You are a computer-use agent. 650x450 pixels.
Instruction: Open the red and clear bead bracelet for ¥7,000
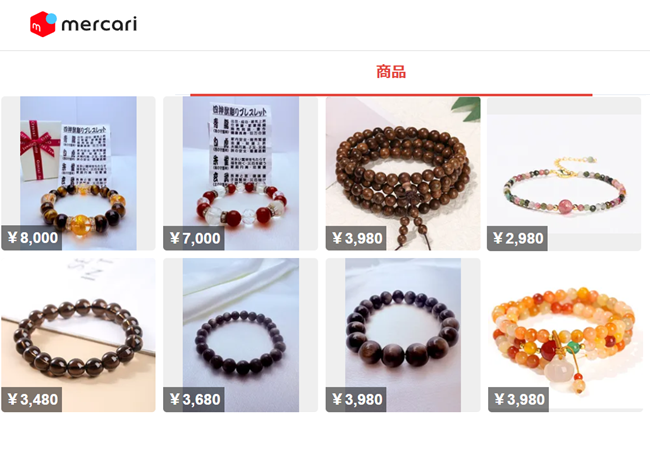coord(240,173)
